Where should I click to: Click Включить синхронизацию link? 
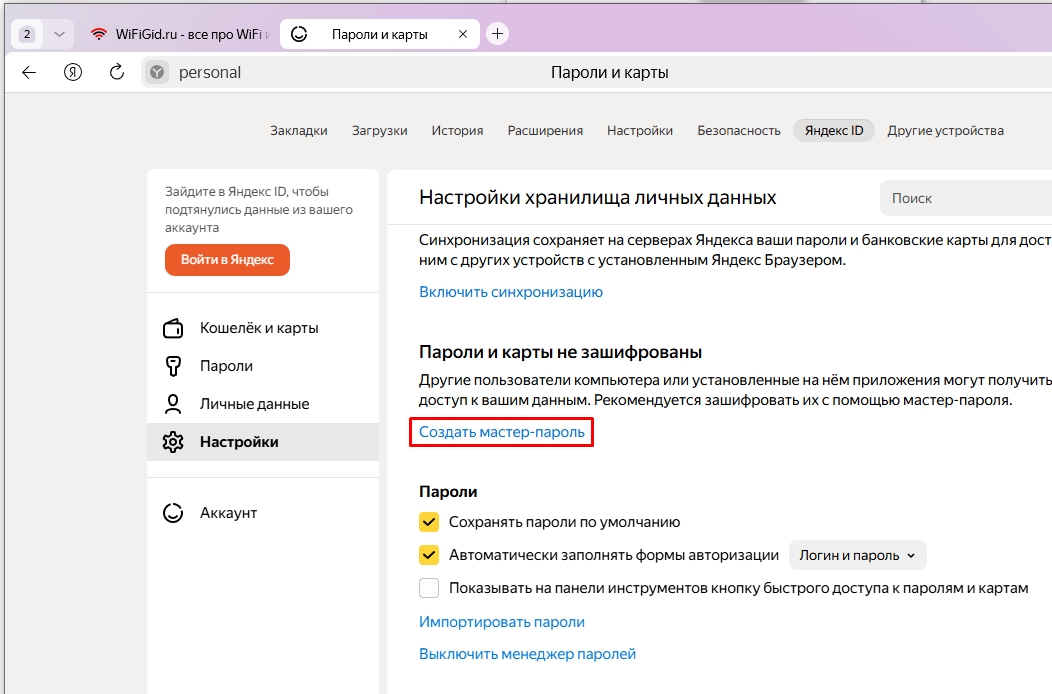[x=511, y=292]
